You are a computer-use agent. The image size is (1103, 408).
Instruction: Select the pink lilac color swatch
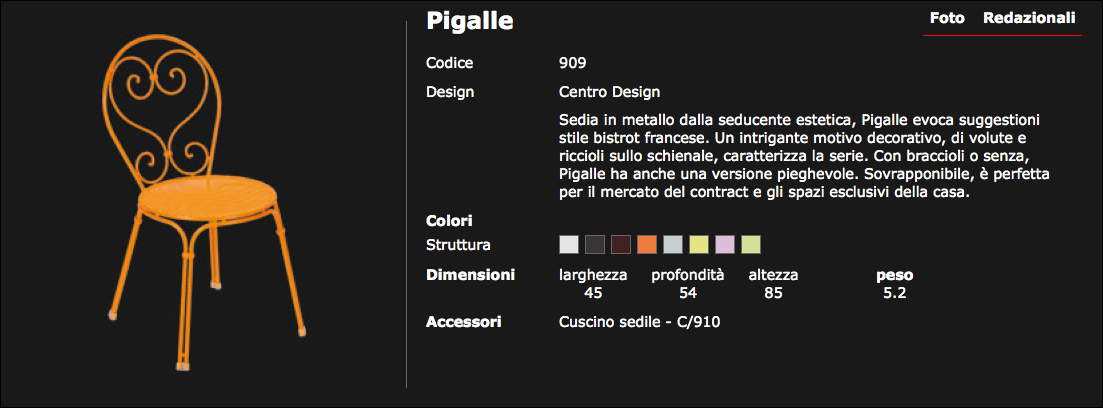click(725, 245)
